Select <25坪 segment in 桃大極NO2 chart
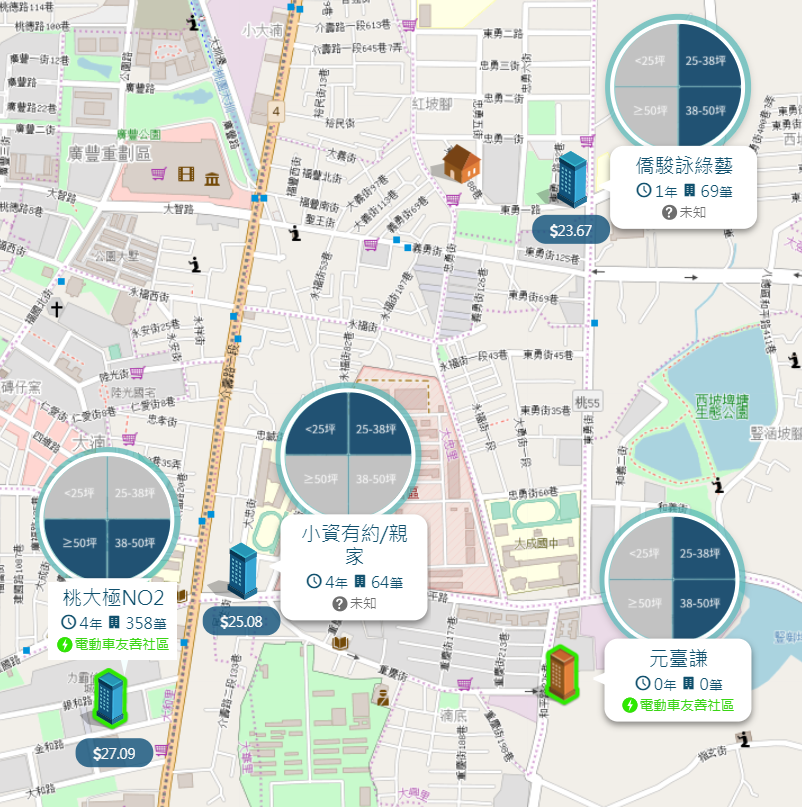The height and width of the screenshot is (807, 802). [77, 488]
